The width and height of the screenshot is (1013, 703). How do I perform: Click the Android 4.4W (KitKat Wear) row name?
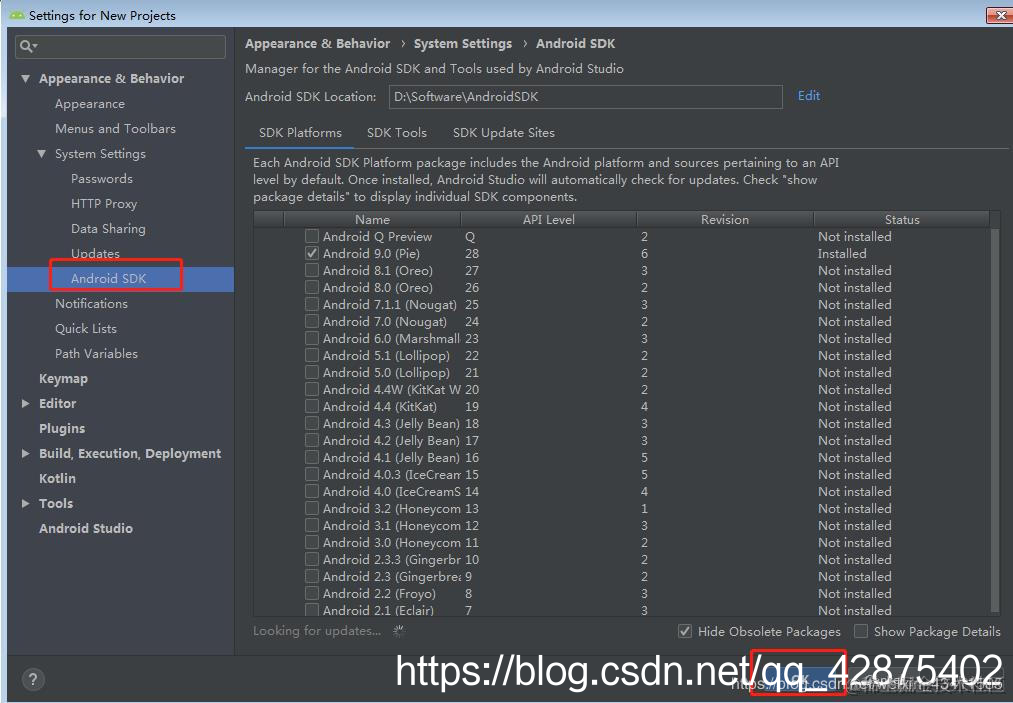392,390
